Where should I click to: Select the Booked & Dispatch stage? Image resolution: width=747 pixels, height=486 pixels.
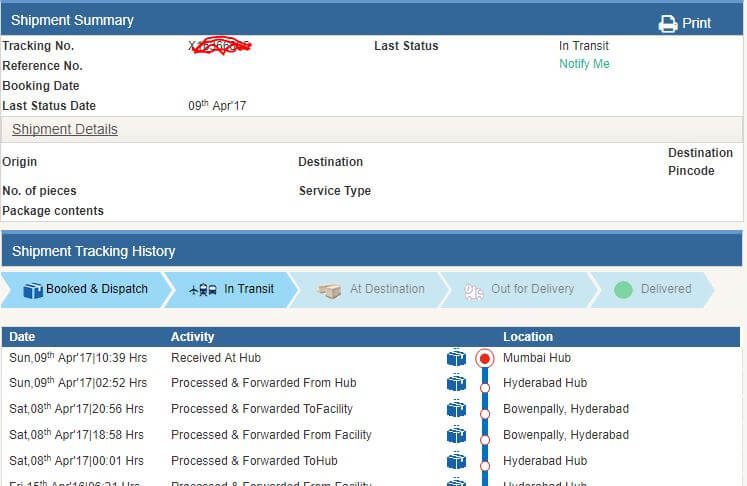86,289
